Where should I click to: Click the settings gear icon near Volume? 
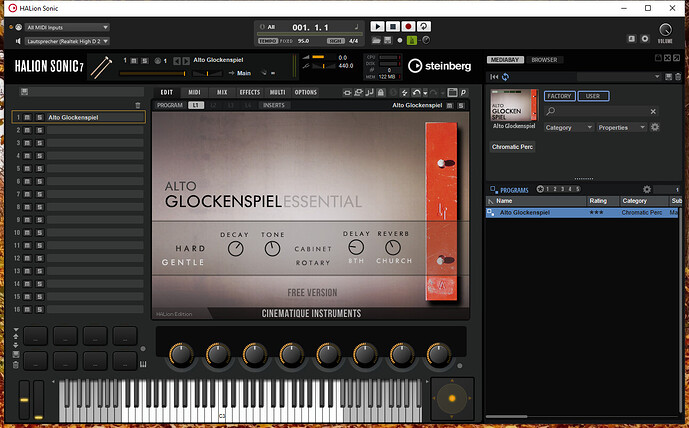pos(645,39)
